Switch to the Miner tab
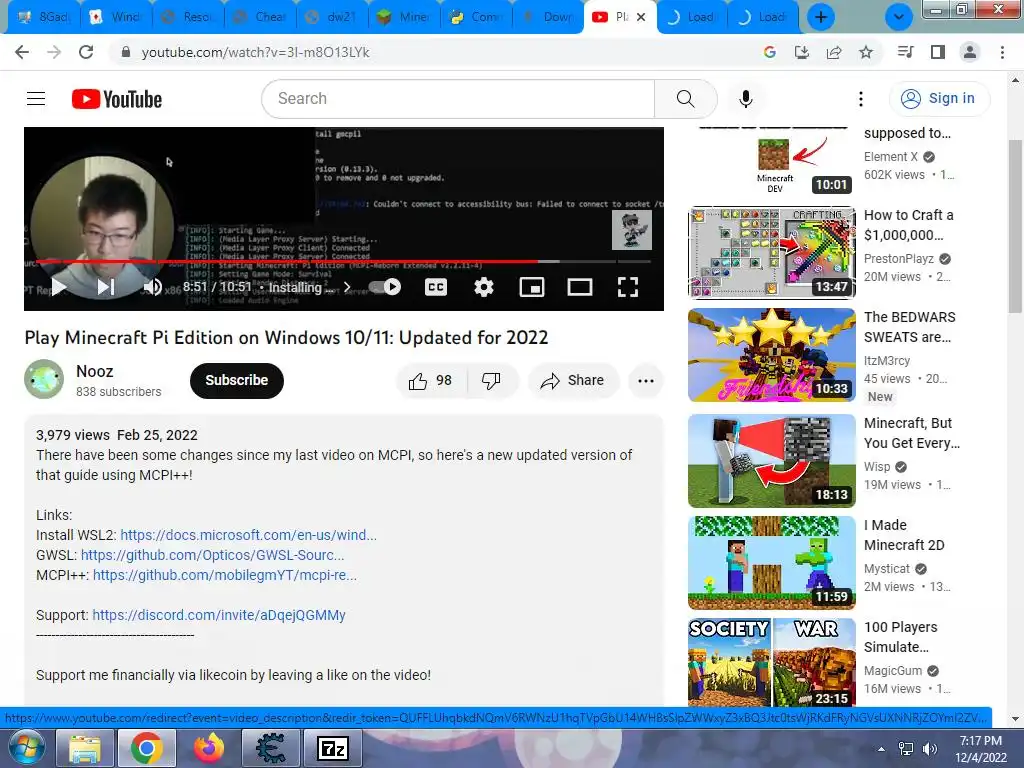Image resolution: width=1024 pixels, height=768 pixels. (x=404, y=17)
